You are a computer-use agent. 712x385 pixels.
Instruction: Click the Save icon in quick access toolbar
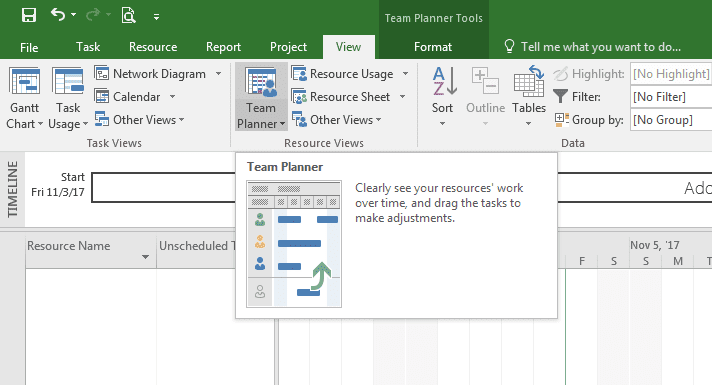point(29,15)
